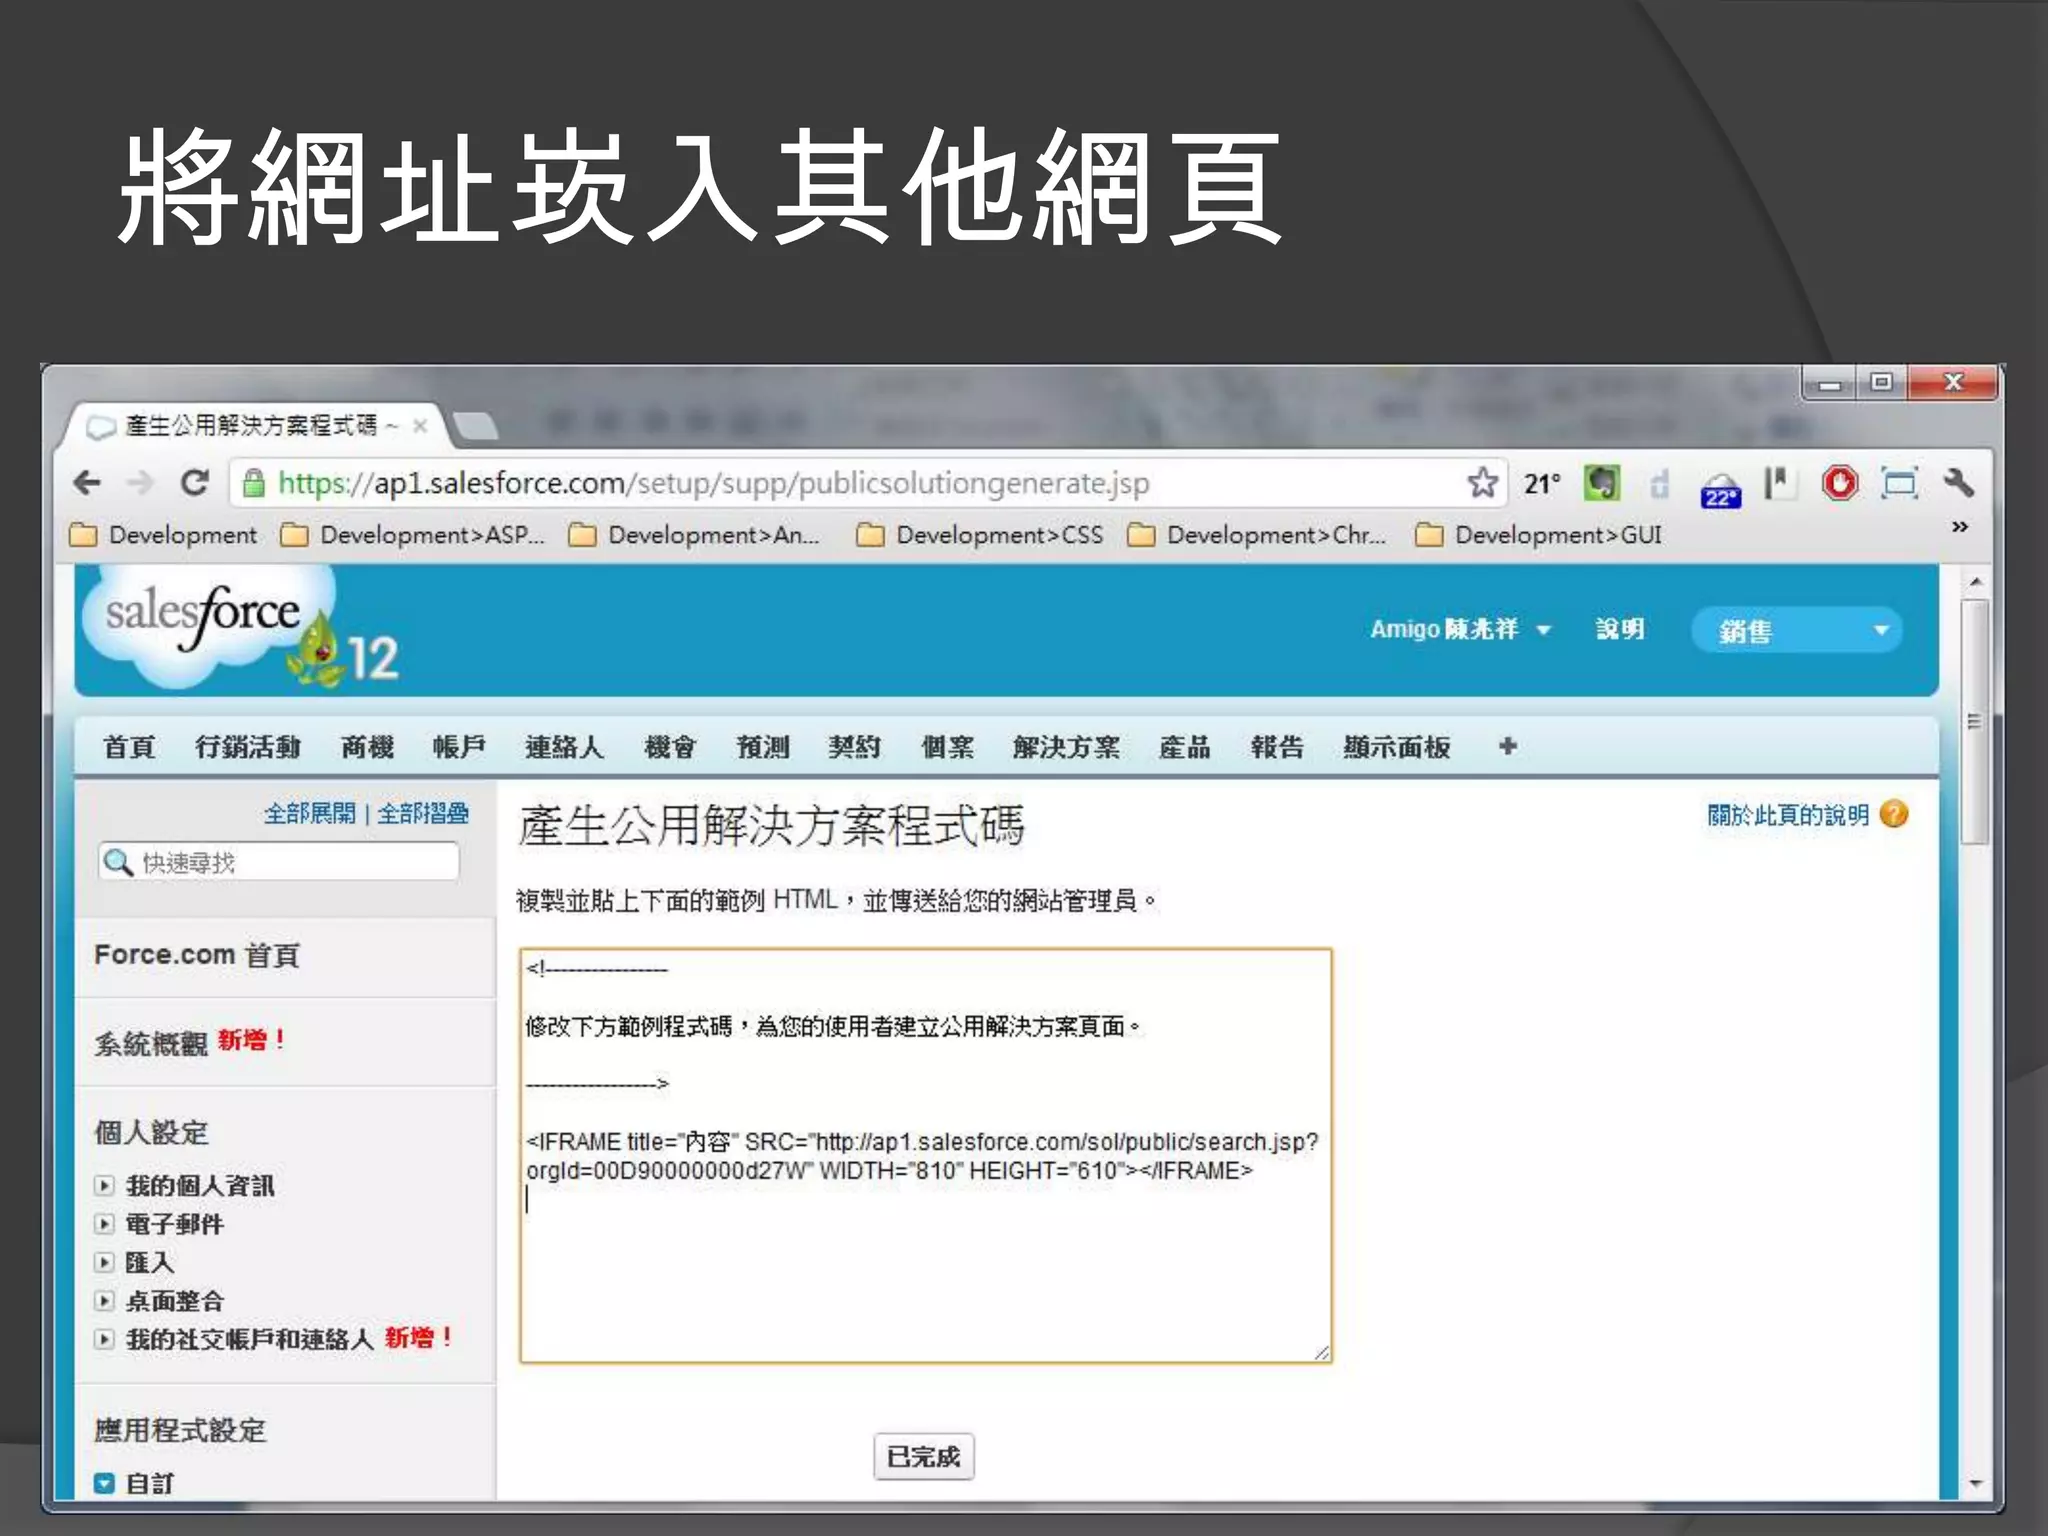The image size is (2048, 1536).
Task: Click the 全部摺疊 link
Action: (x=422, y=813)
